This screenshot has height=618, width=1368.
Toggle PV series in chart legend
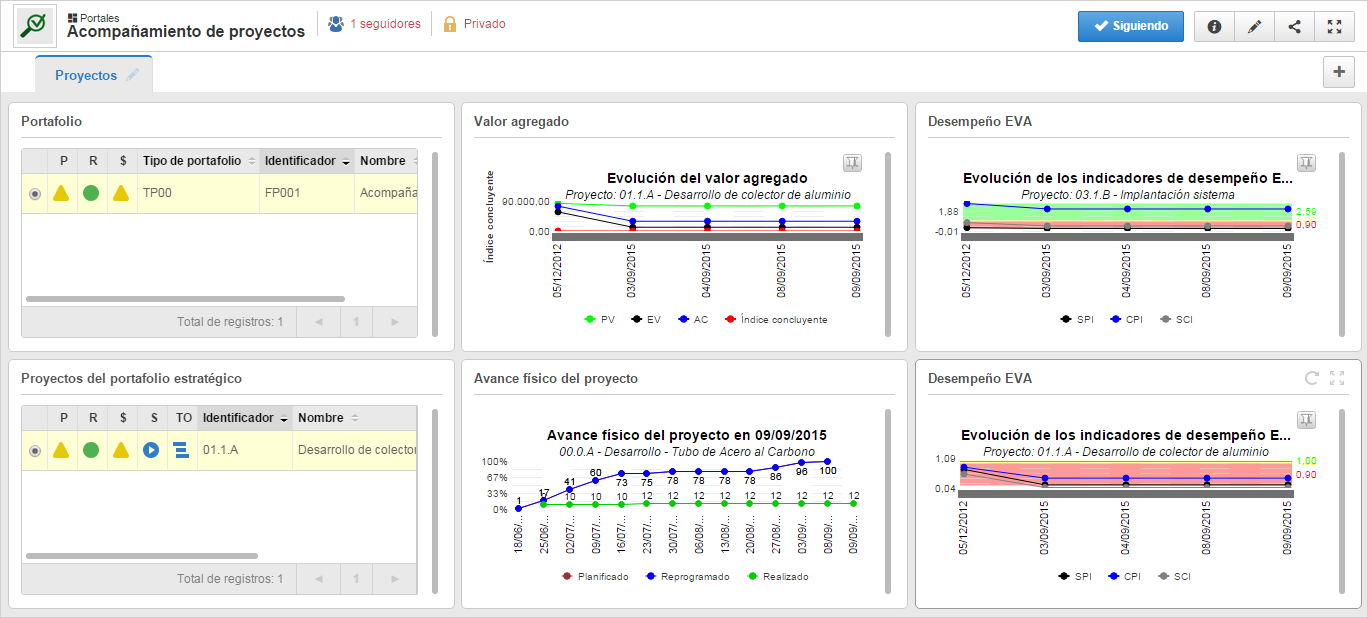pyautogui.click(x=599, y=320)
